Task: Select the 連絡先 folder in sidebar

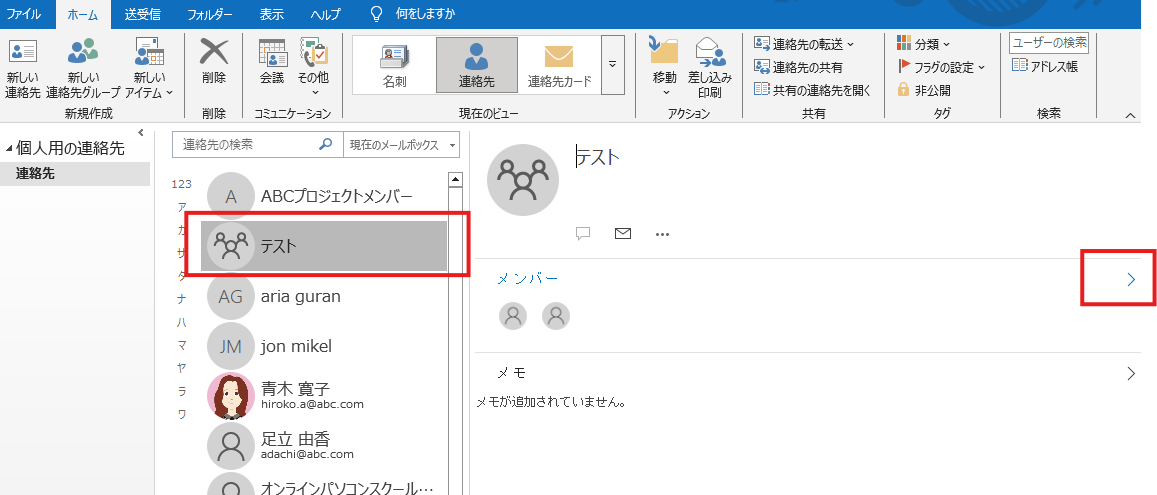Action: (x=75, y=174)
